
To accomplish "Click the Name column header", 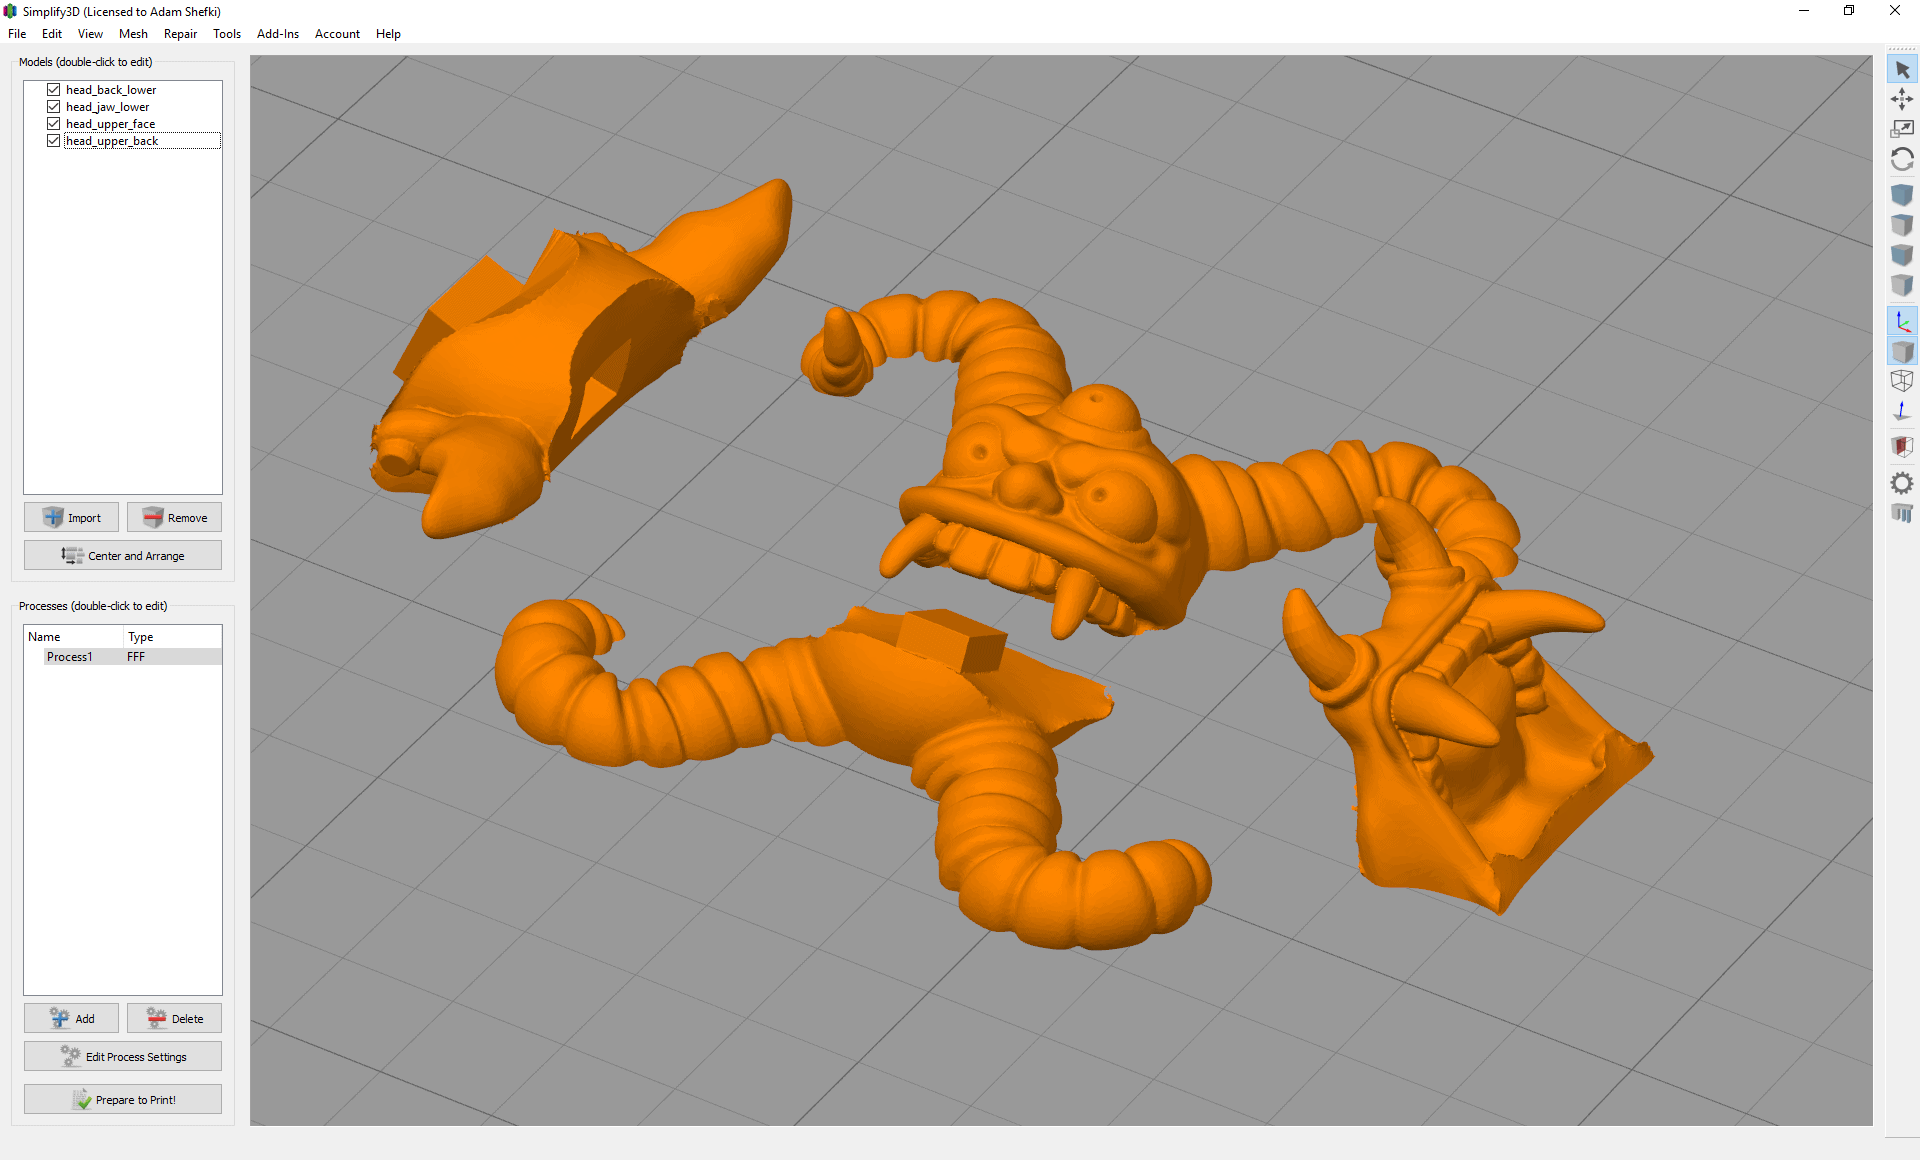I will point(74,637).
